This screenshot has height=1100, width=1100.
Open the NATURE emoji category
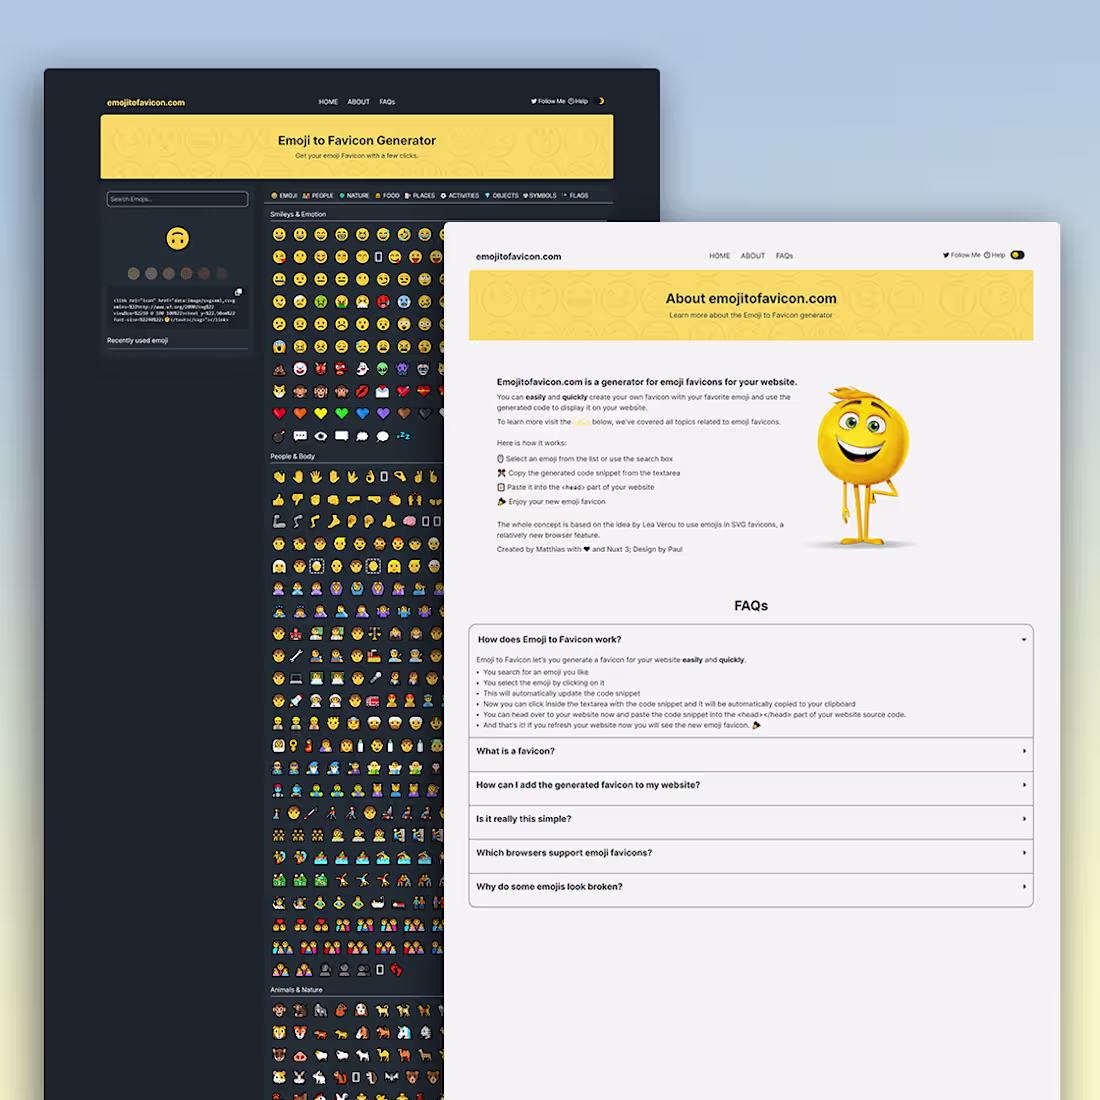point(344,196)
